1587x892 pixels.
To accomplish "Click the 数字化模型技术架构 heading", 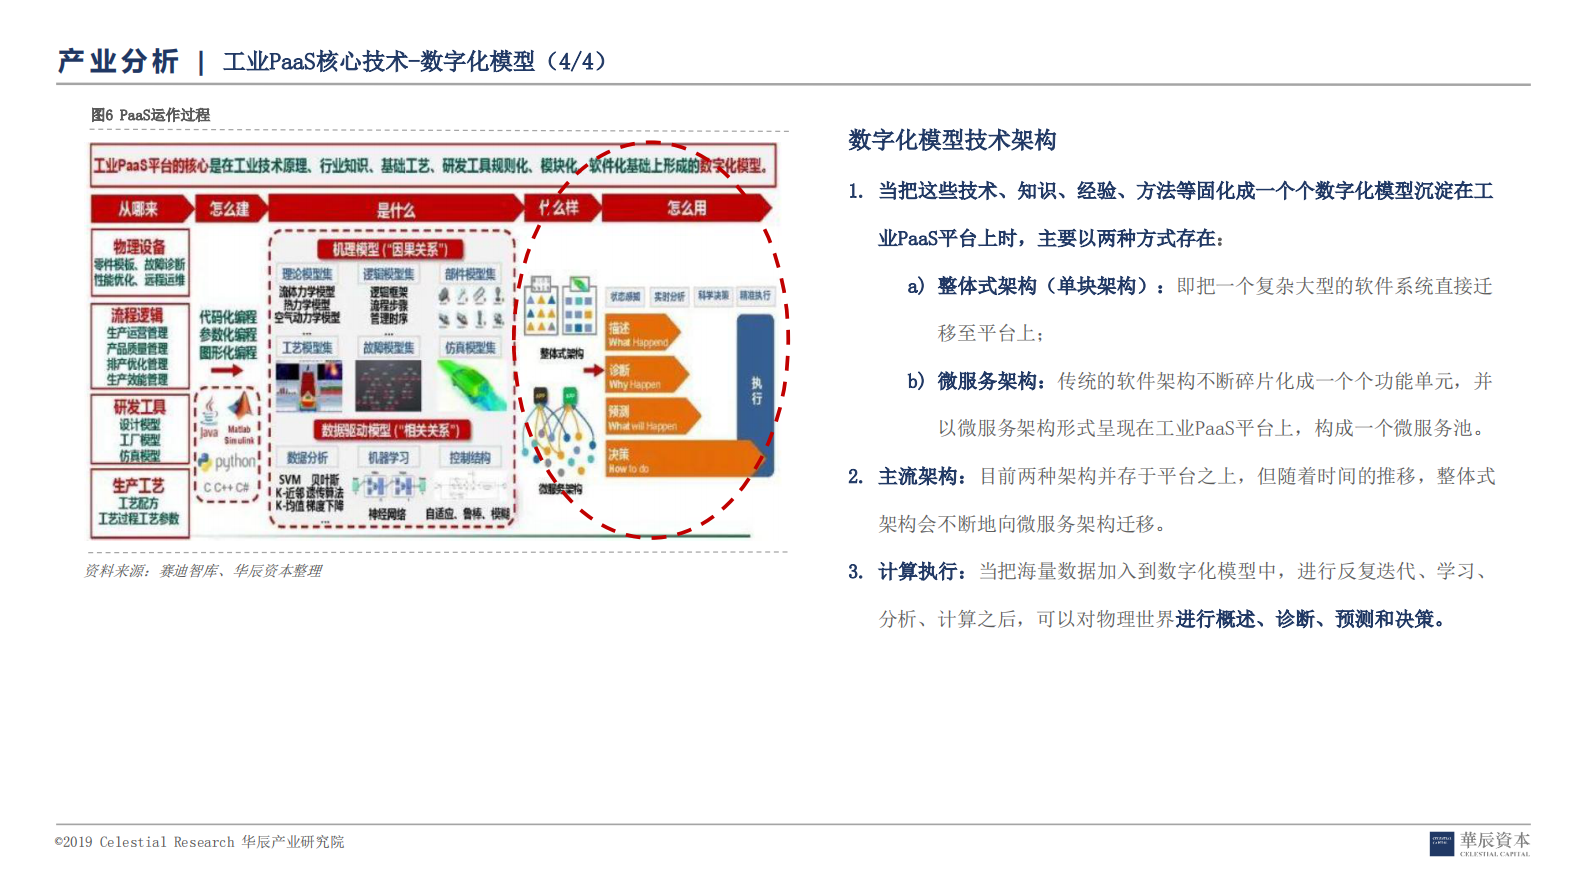I will coord(952,140).
